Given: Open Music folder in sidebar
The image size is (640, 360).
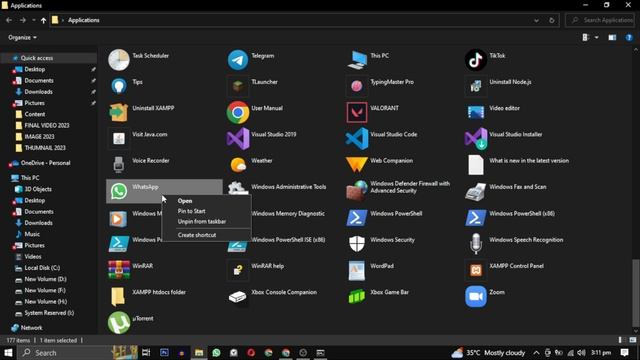Looking at the screenshot, I should pyautogui.click(x=32, y=234).
